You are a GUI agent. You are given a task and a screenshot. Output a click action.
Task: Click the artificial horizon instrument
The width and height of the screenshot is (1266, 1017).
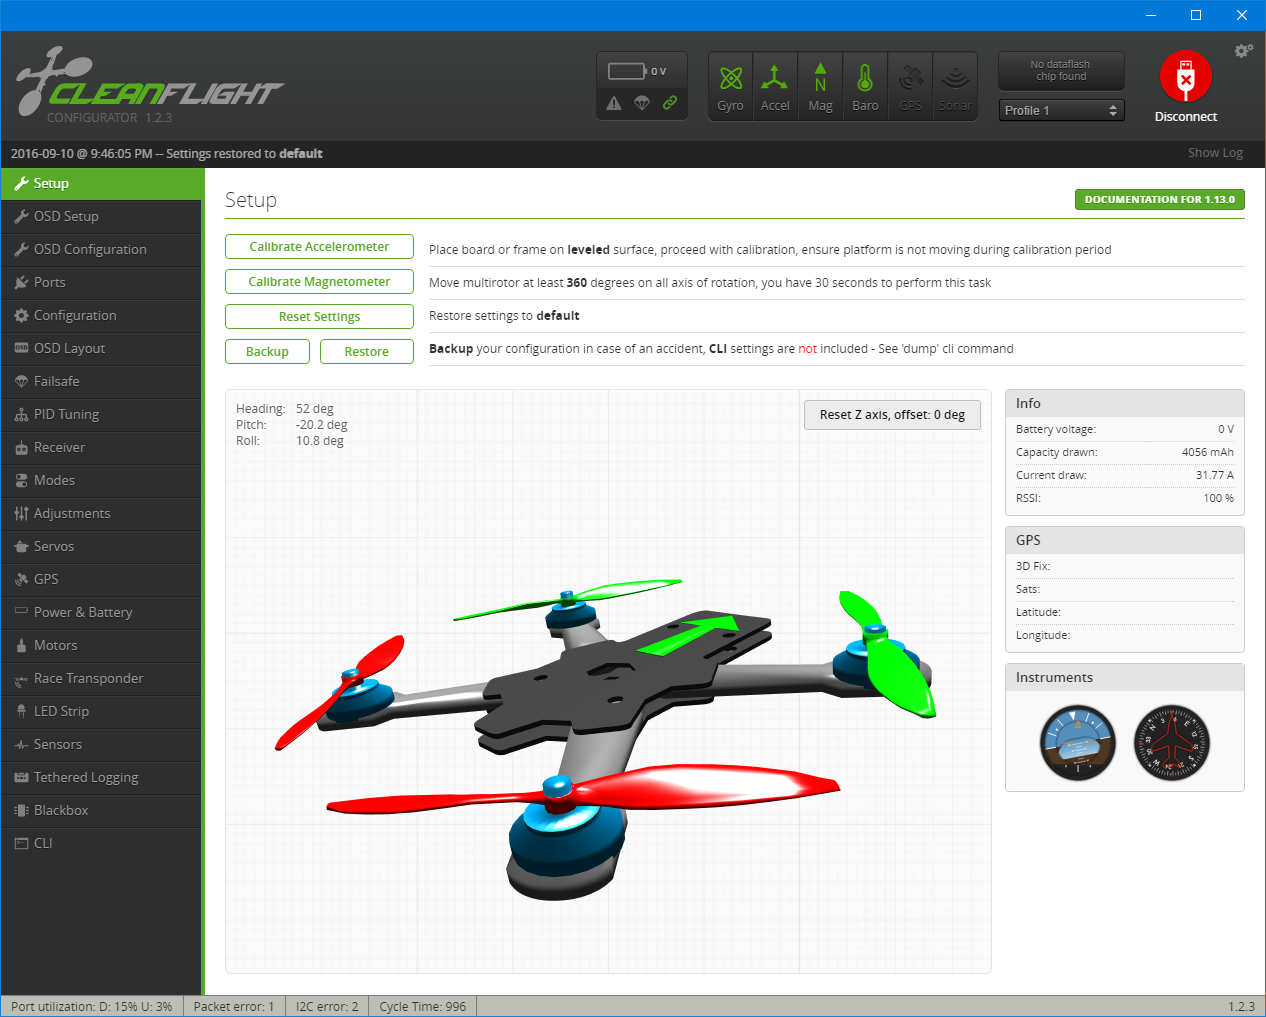coord(1078,743)
